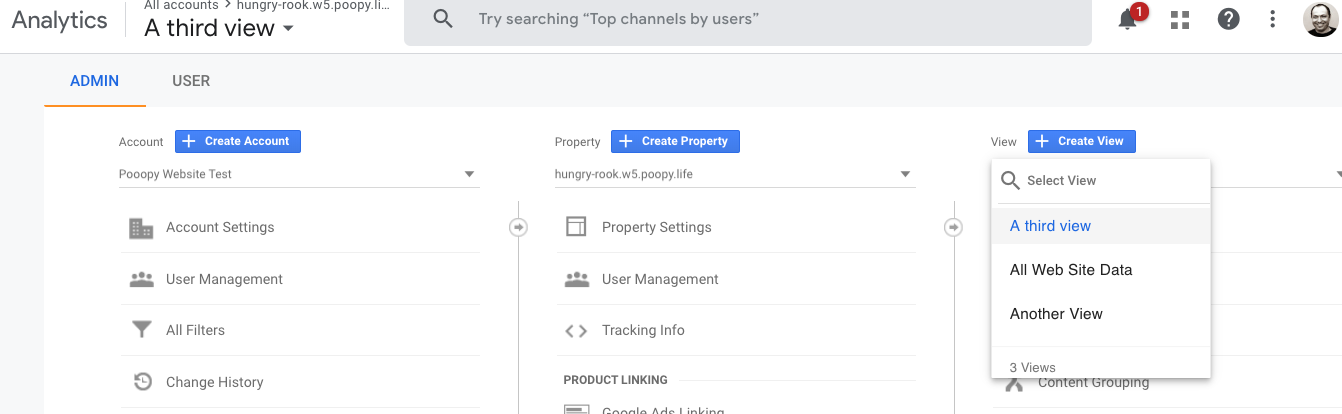Open the Google apps grid icon

1180,19
